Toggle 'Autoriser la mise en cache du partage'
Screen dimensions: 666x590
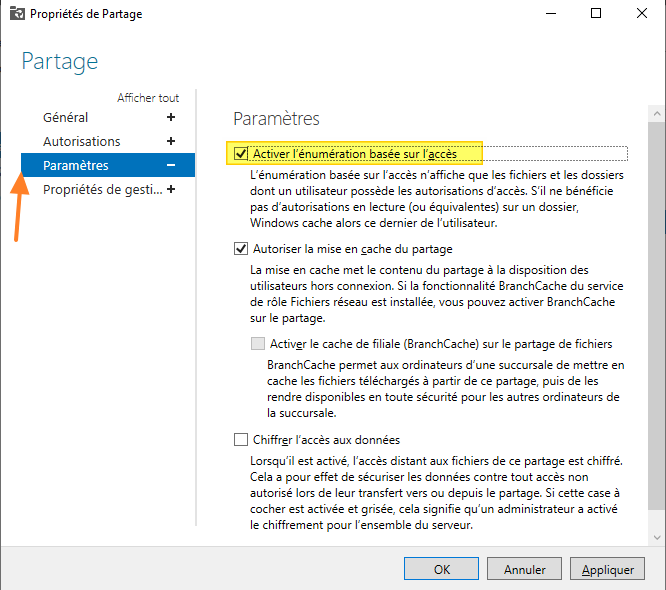click(241, 248)
